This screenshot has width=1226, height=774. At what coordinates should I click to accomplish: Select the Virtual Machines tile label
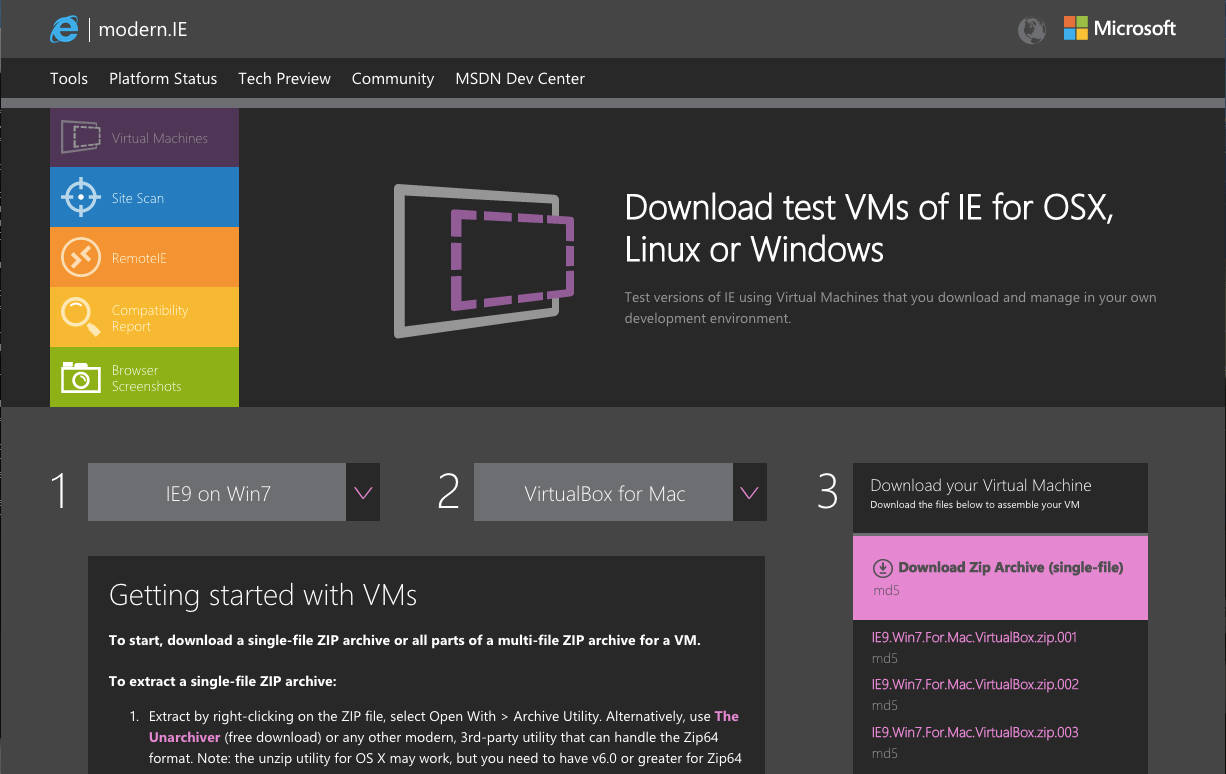(x=160, y=138)
